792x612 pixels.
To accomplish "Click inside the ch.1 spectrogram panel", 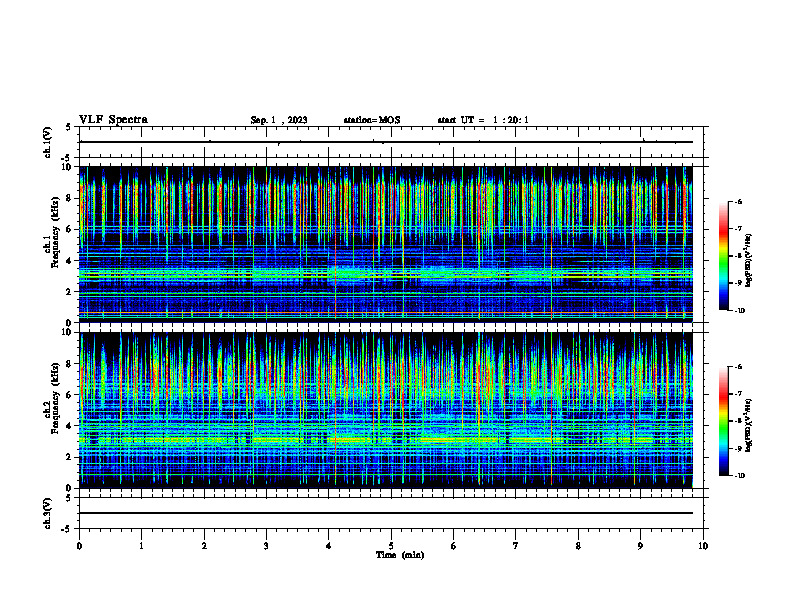I will pos(385,244).
